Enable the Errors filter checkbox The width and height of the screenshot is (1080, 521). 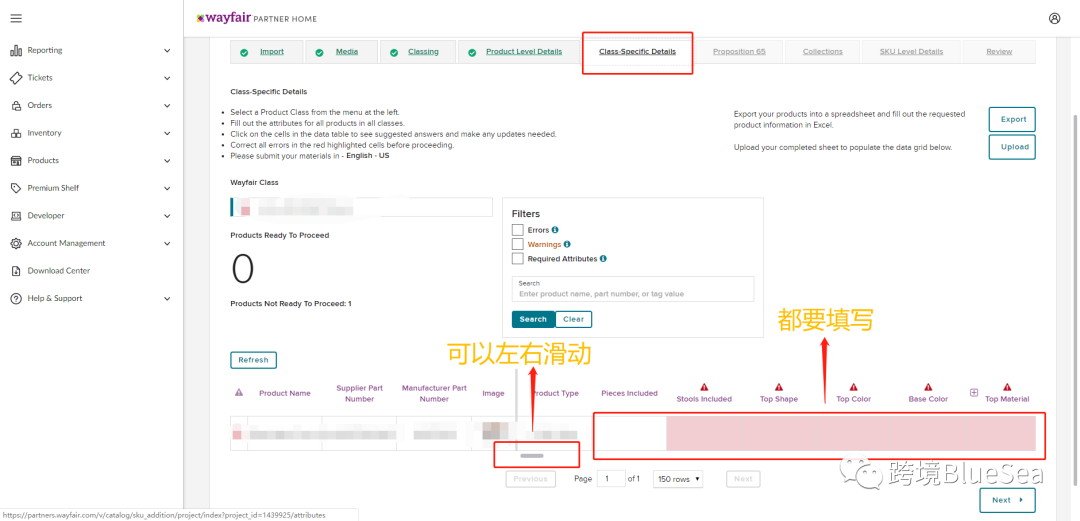tap(518, 229)
